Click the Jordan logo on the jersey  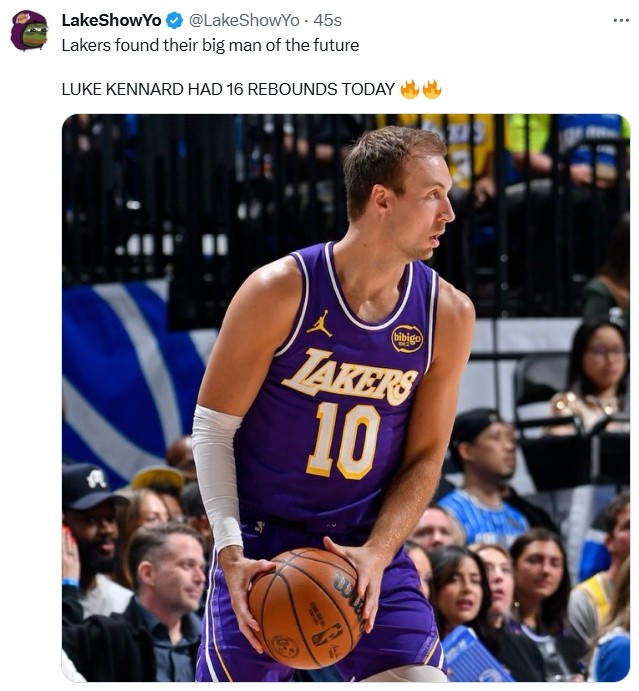(318, 324)
